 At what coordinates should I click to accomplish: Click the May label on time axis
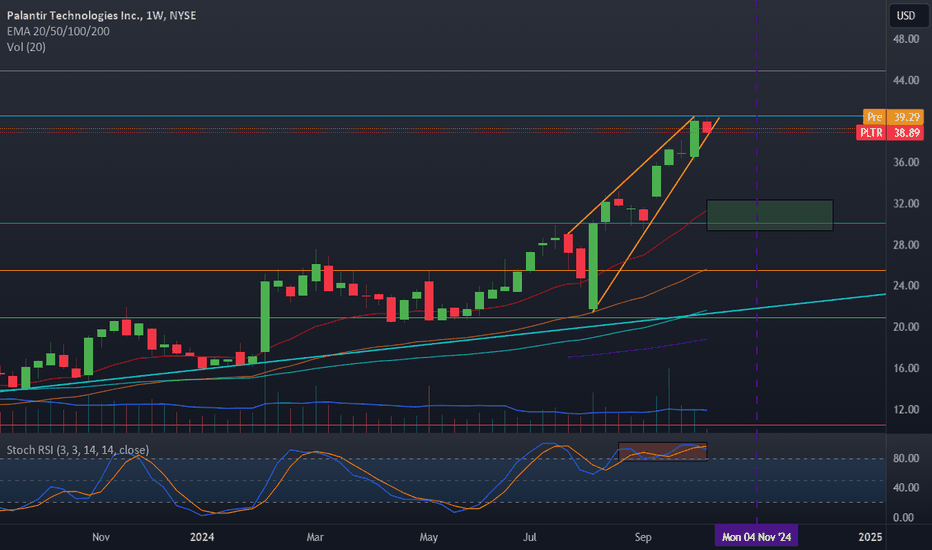429,537
